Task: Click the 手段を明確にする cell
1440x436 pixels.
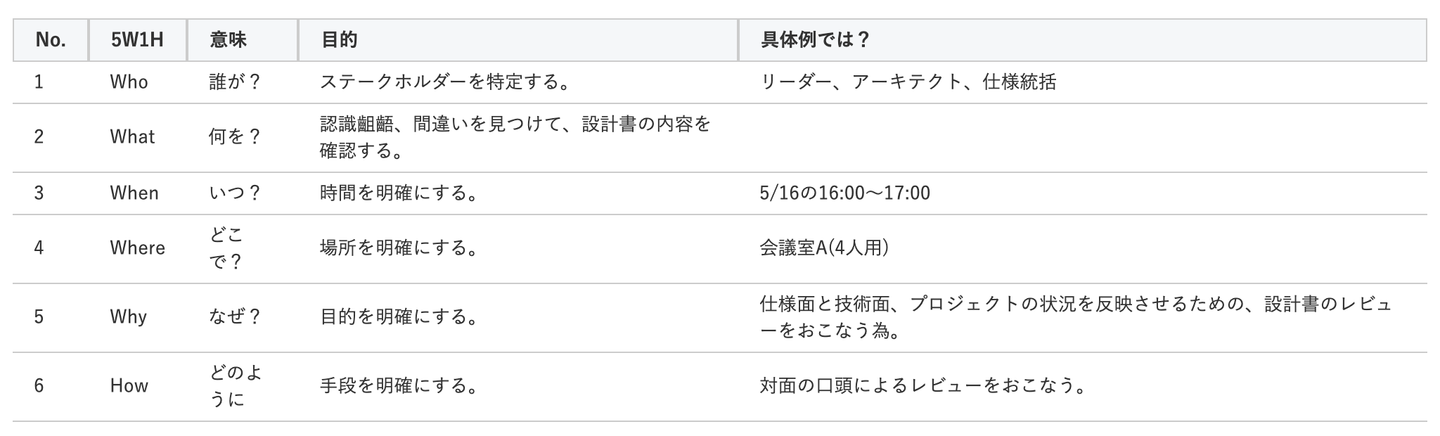Action: pos(398,386)
